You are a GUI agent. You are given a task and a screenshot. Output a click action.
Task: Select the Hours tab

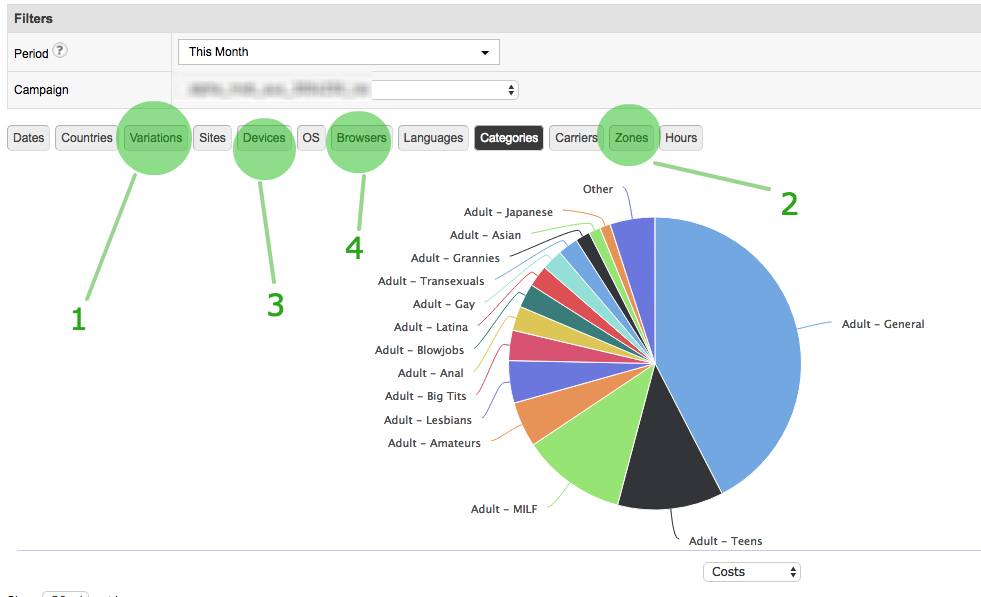(x=681, y=138)
